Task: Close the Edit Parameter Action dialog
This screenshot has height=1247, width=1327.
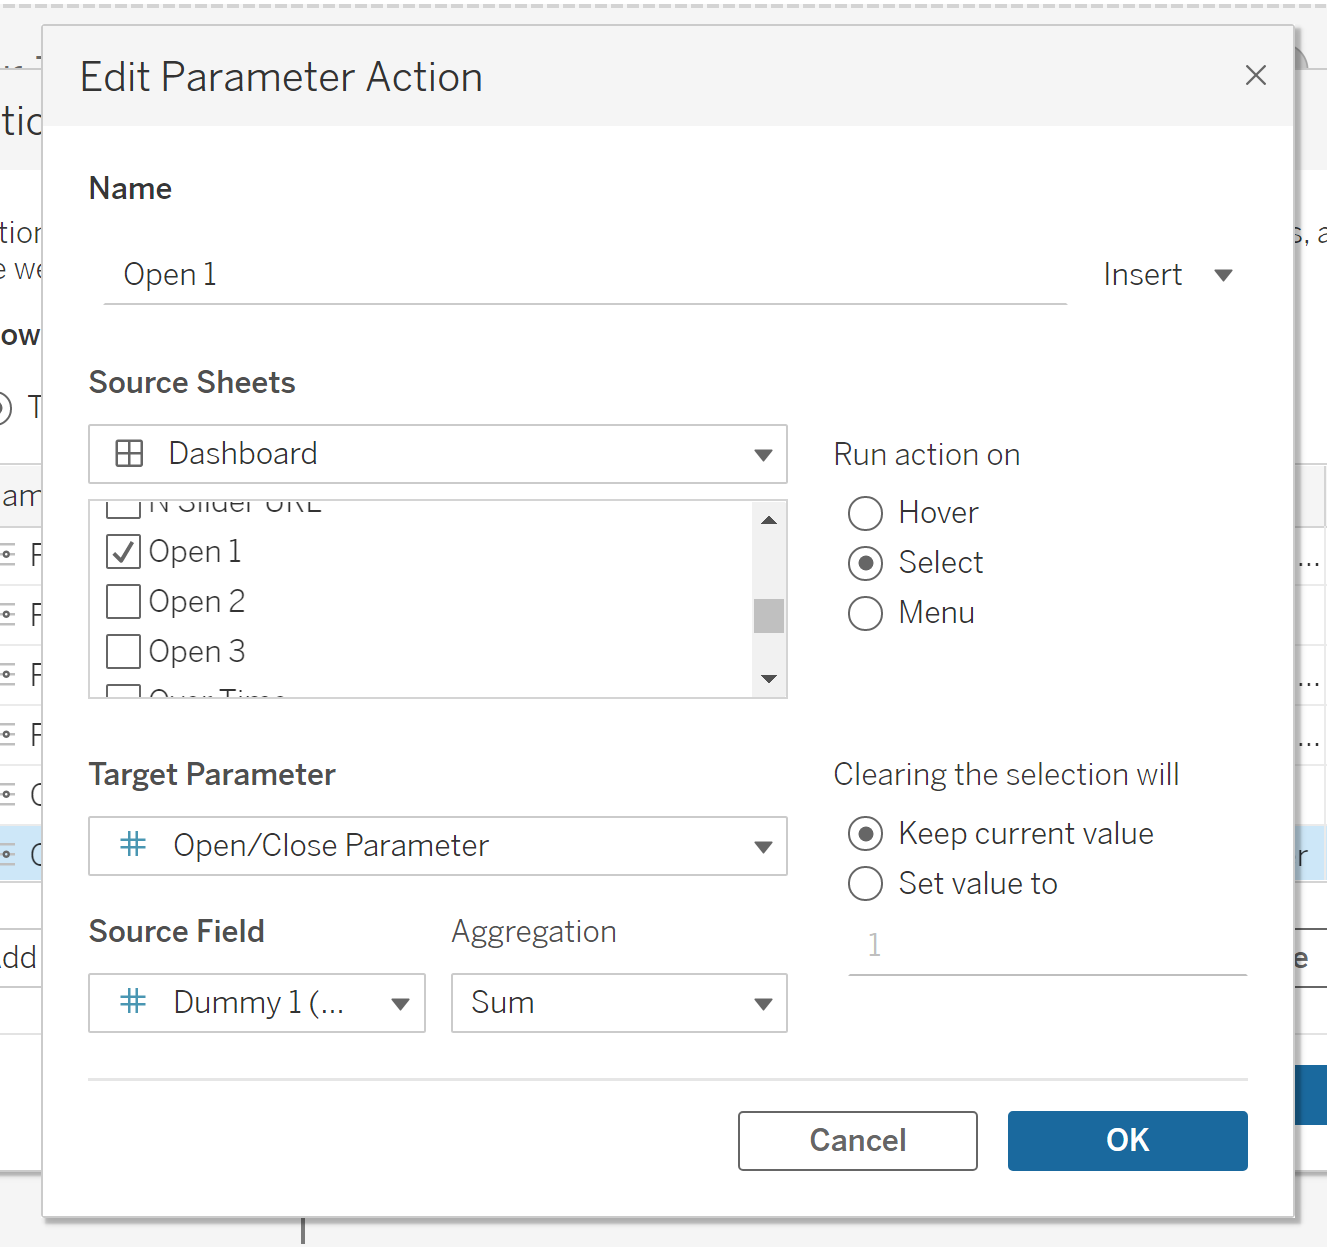Action: tap(1255, 76)
